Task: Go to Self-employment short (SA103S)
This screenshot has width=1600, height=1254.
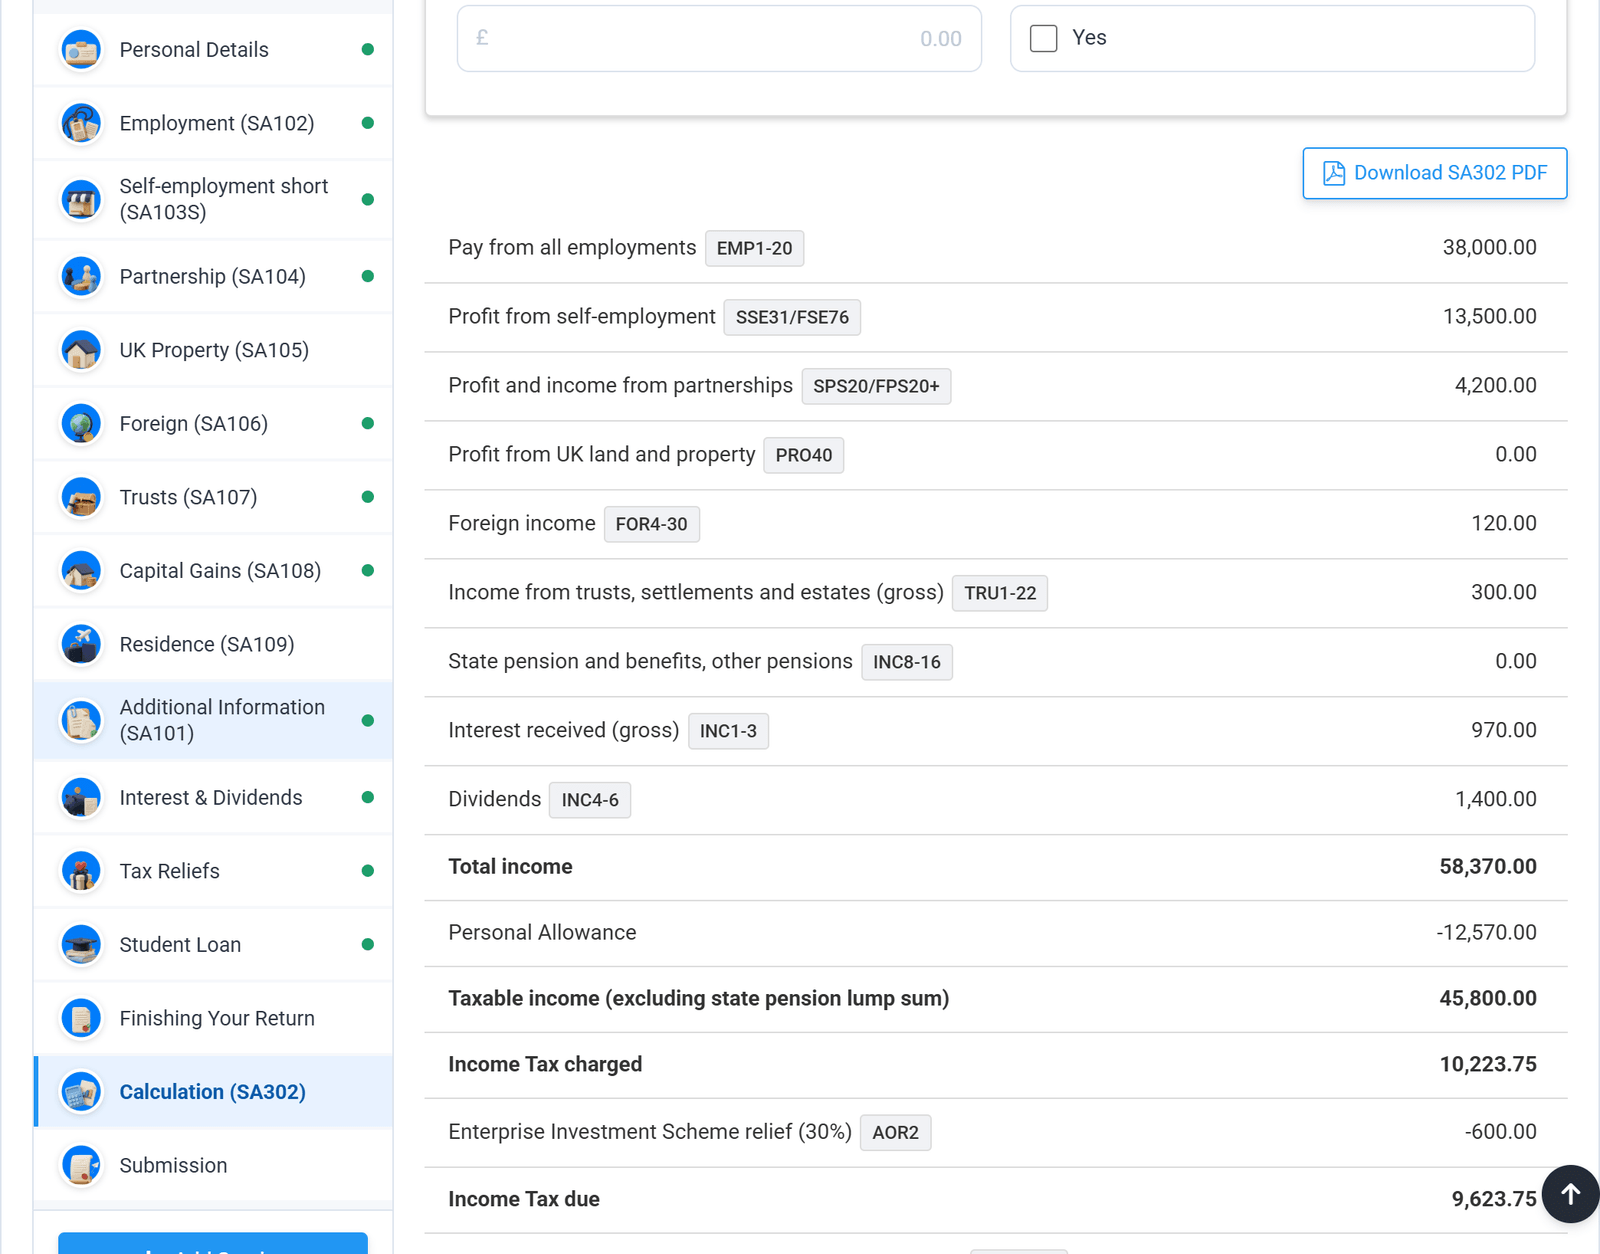Action: [213, 199]
